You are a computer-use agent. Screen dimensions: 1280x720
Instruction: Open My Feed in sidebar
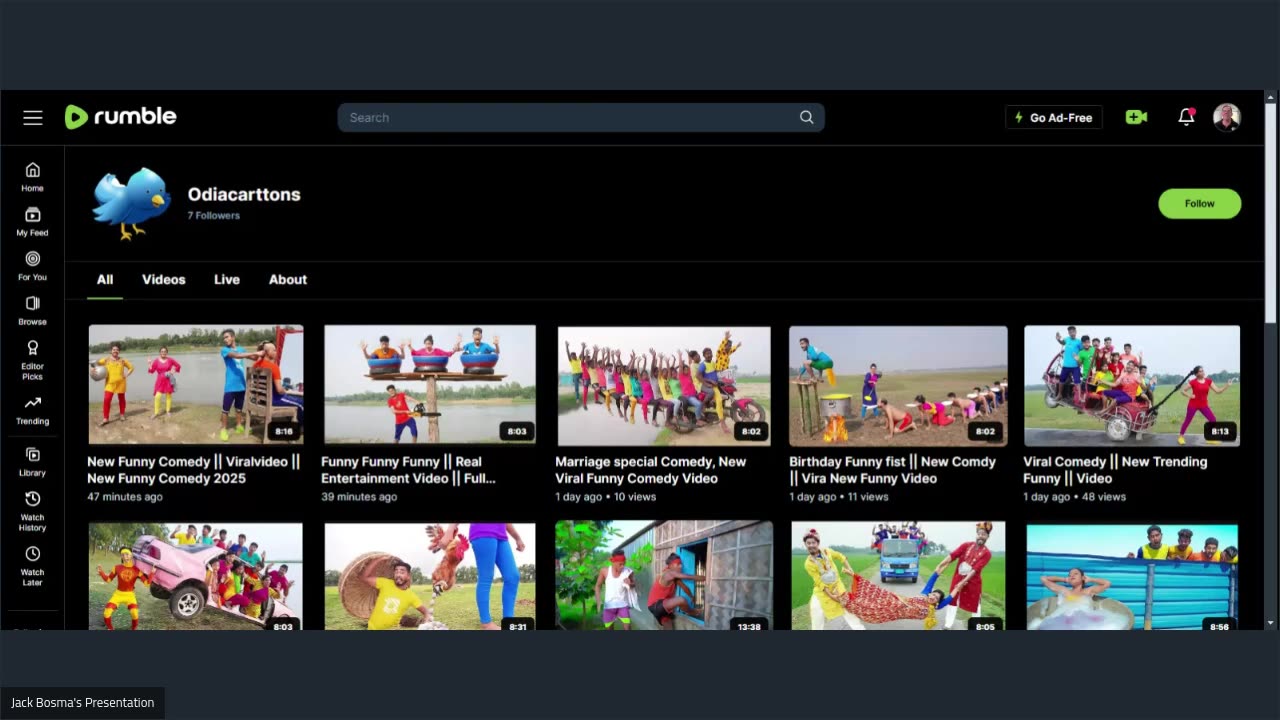click(33, 222)
